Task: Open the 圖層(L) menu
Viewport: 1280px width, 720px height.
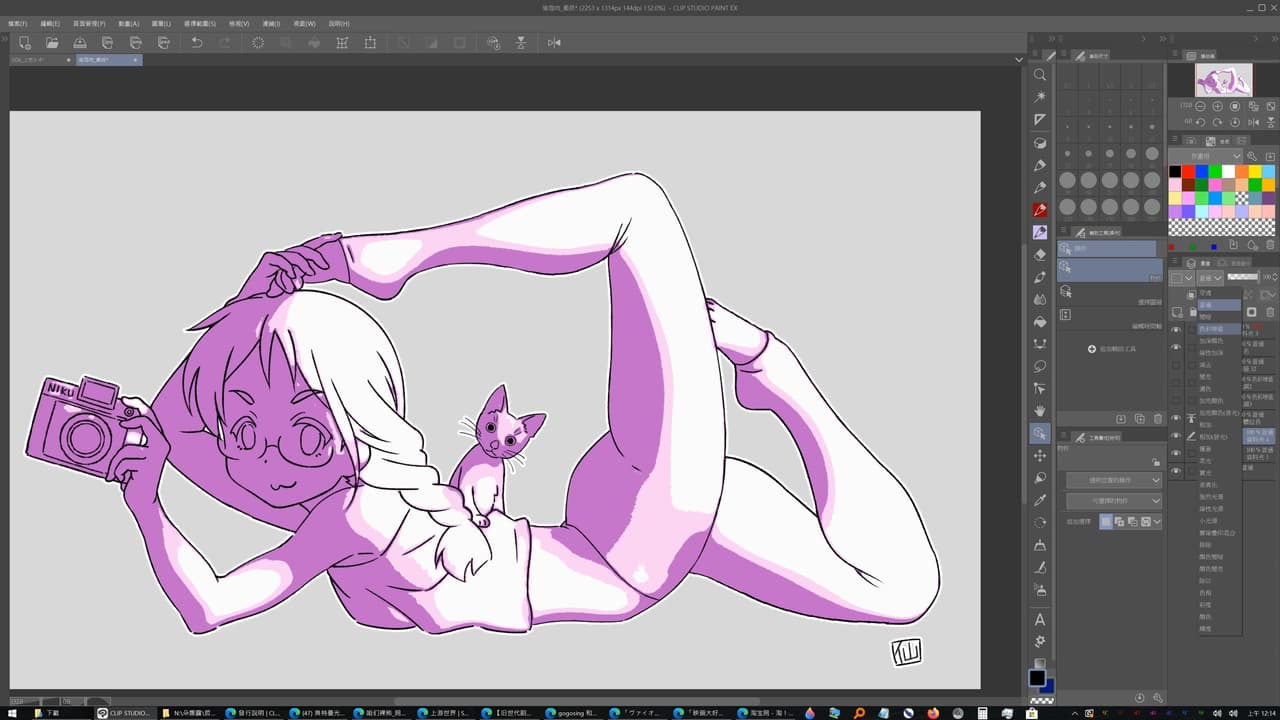Action: click(x=160, y=23)
